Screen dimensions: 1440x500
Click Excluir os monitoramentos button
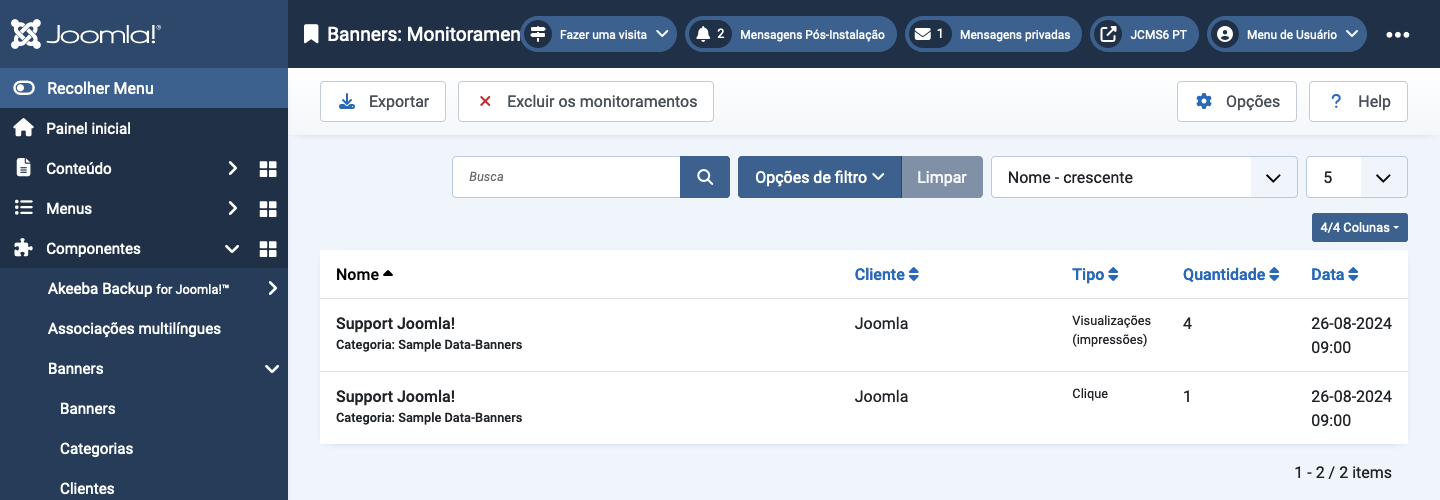pyautogui.click(x=586, y=101)
